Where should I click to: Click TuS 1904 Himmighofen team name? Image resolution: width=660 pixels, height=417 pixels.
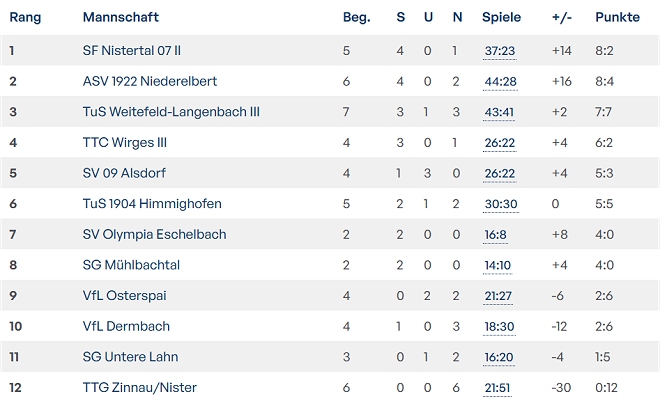(152, 204)
